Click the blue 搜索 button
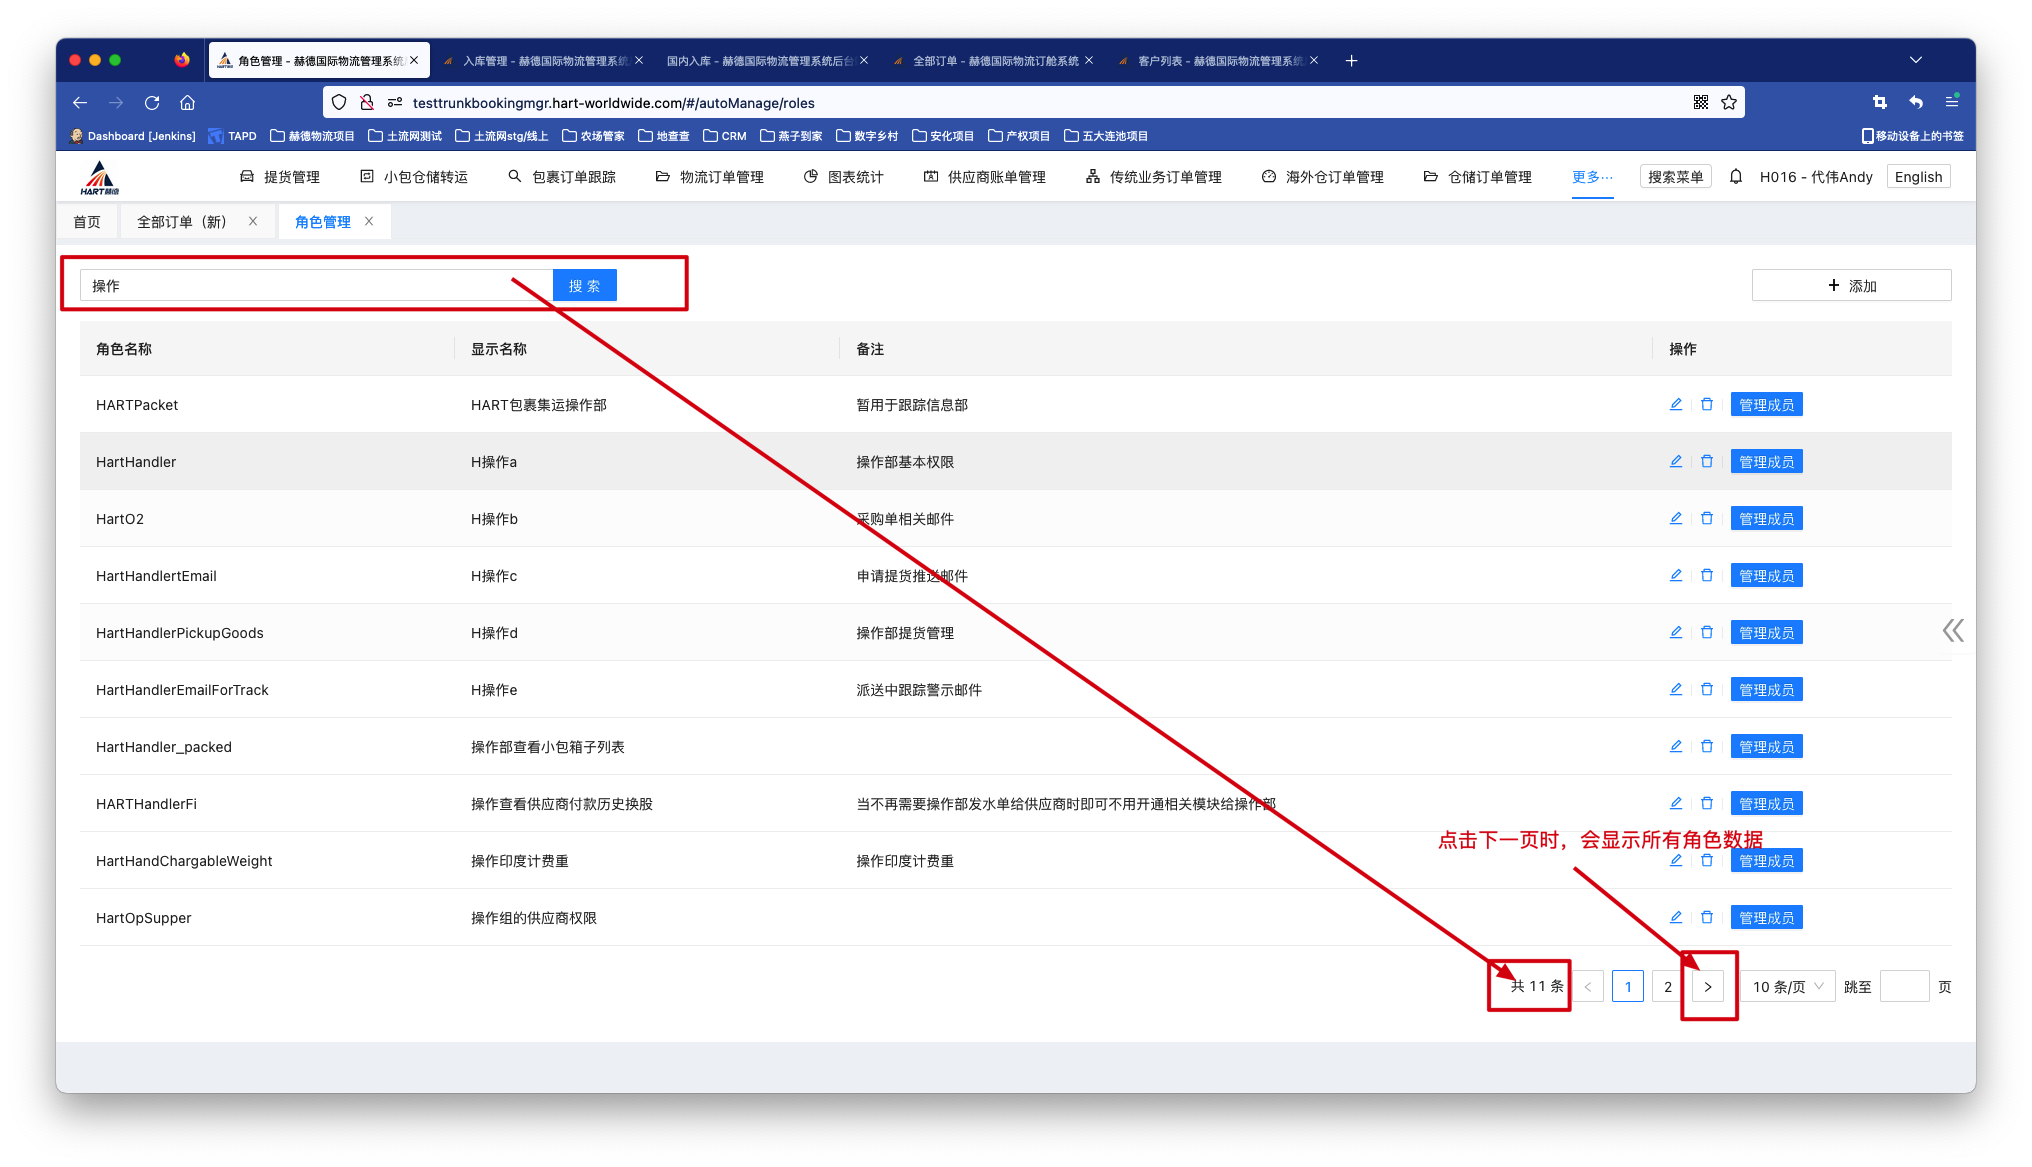This screenshot has width=2032, height=1167. point(584,285)
